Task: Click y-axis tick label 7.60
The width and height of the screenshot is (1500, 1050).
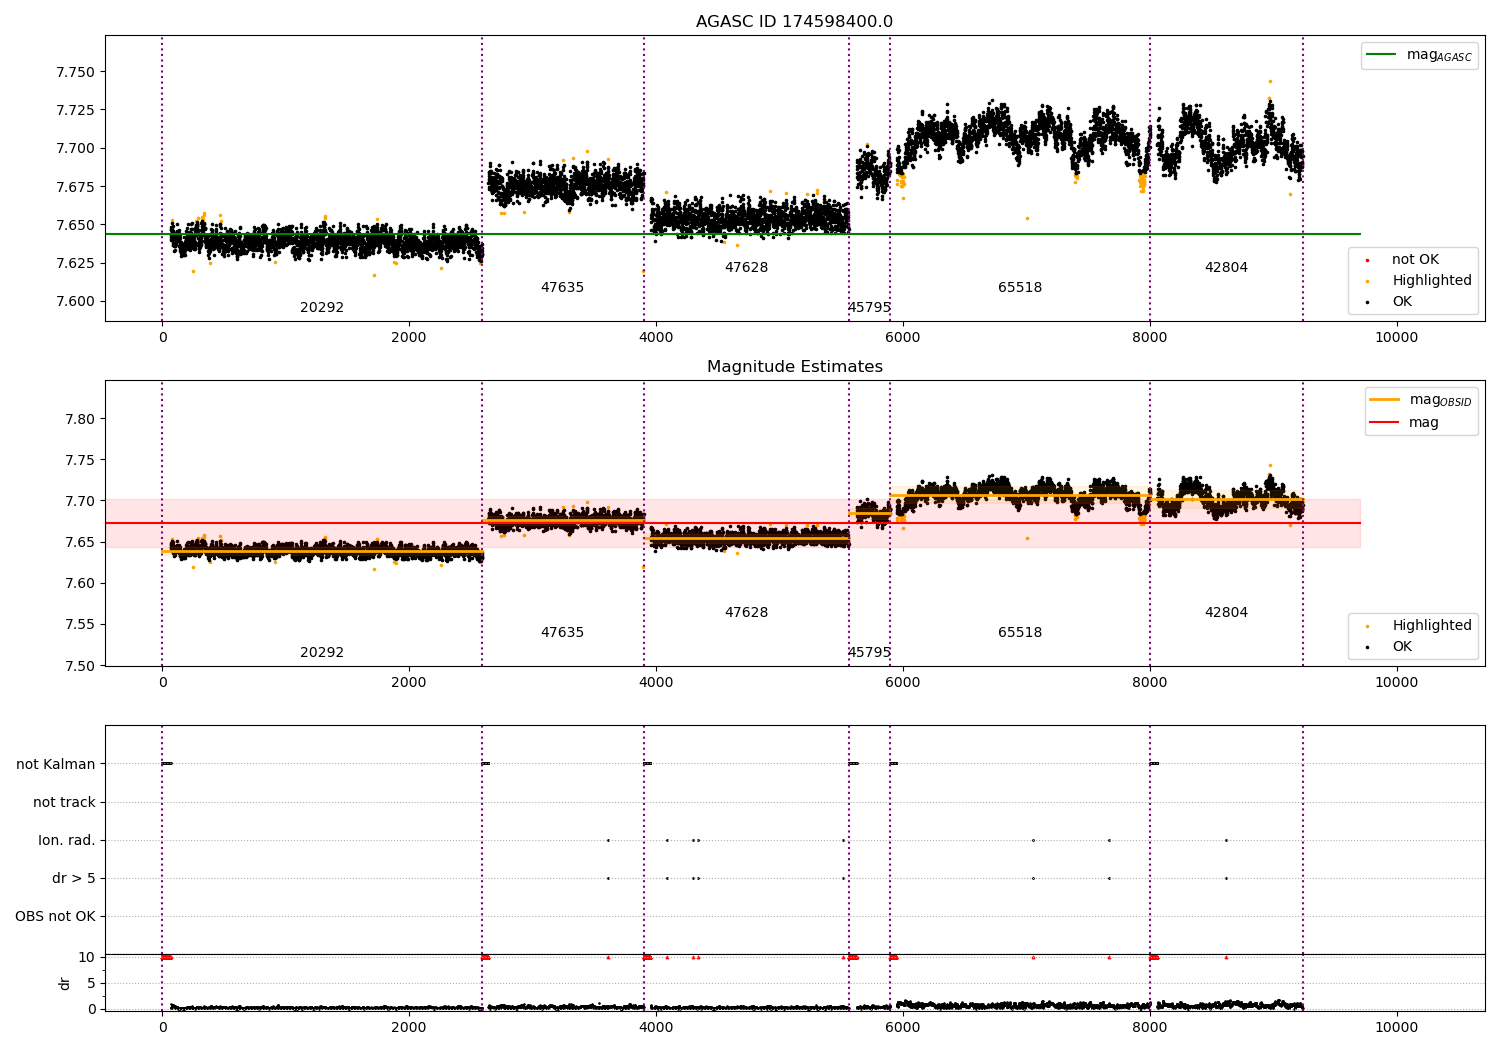Action: (80, 584)
